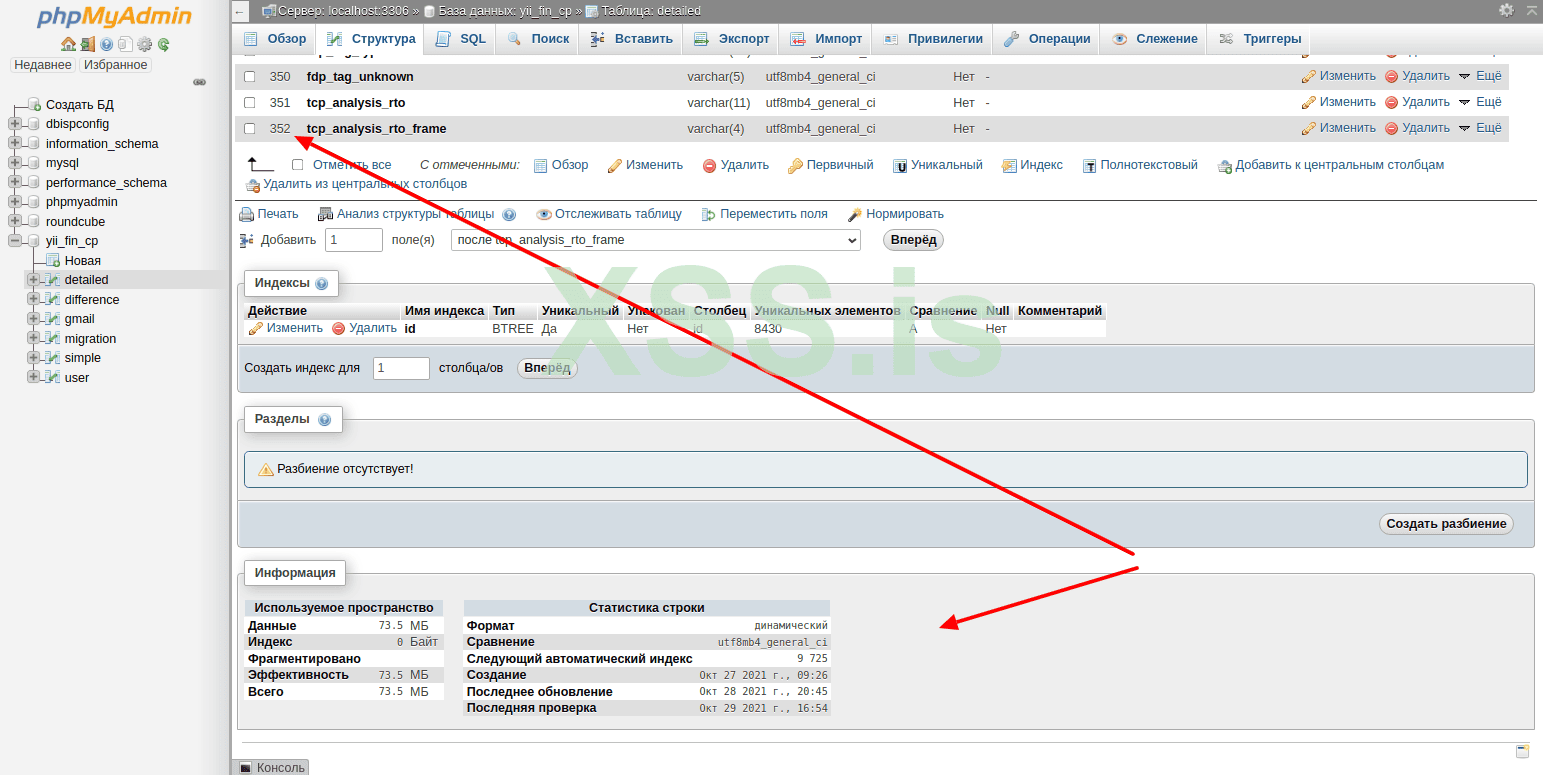Open the Консоль bar at the bottom

[x=271, y=767]
